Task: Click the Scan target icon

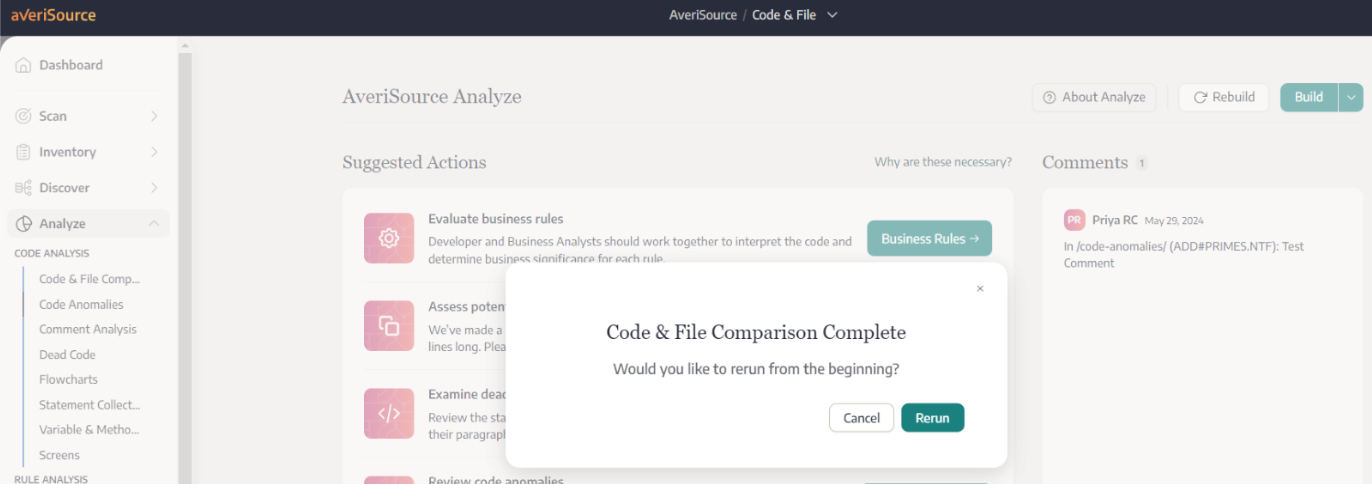Action: [23, 116]
